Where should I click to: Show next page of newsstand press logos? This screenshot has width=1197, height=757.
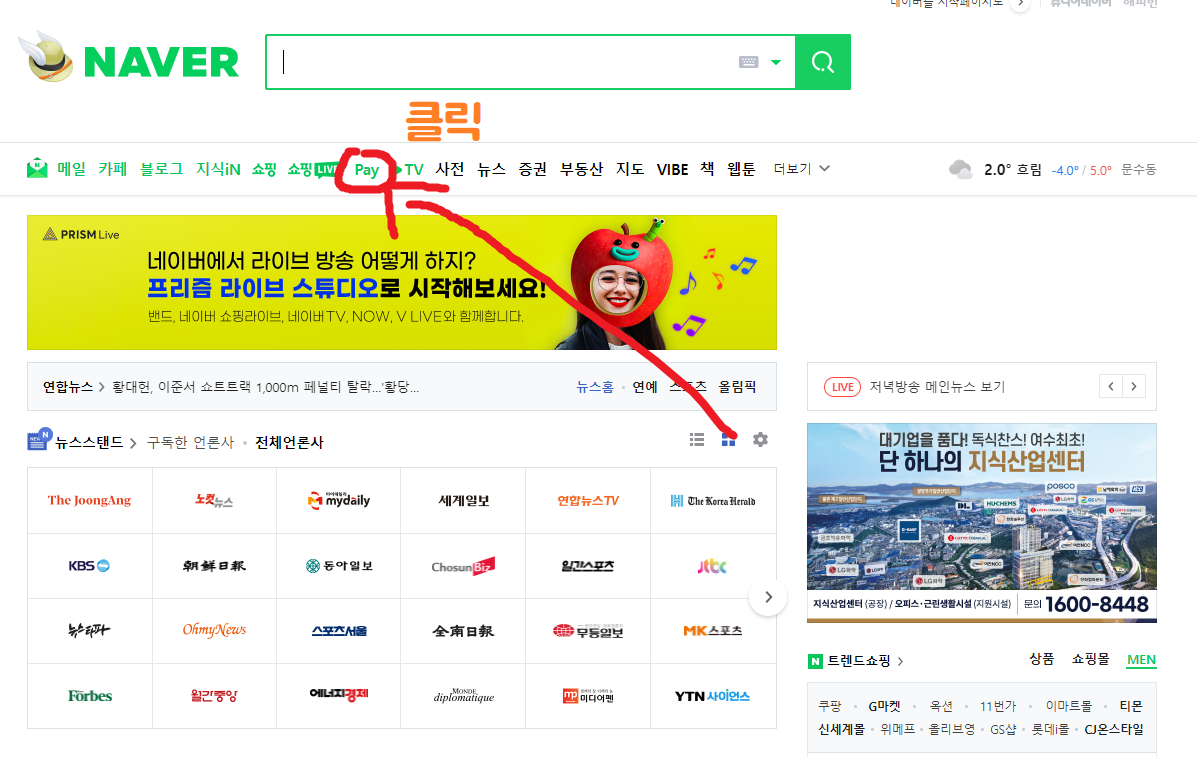pyautogui.click(x=768, y=598)
